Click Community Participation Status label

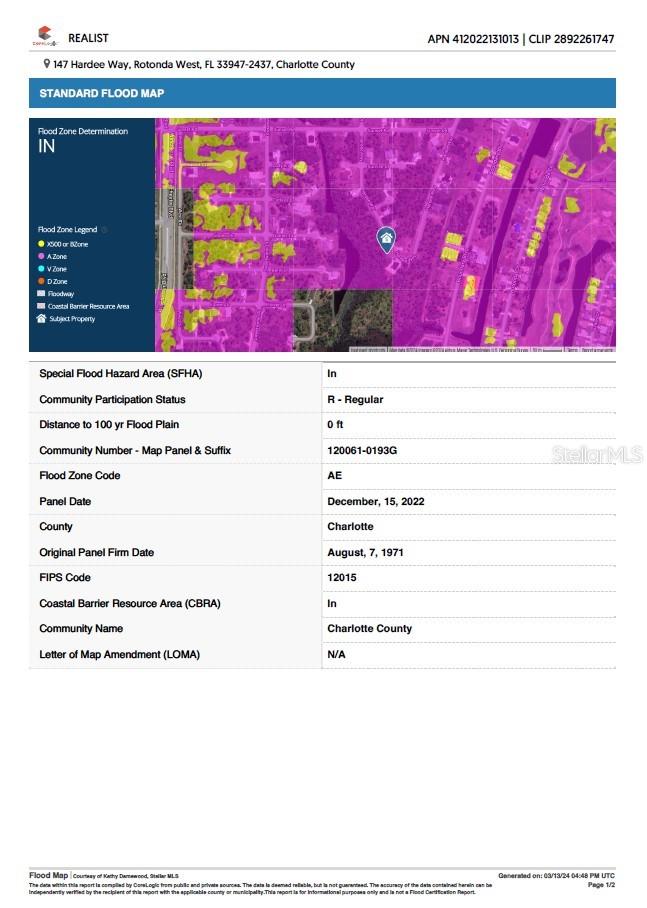pos(112,400)
